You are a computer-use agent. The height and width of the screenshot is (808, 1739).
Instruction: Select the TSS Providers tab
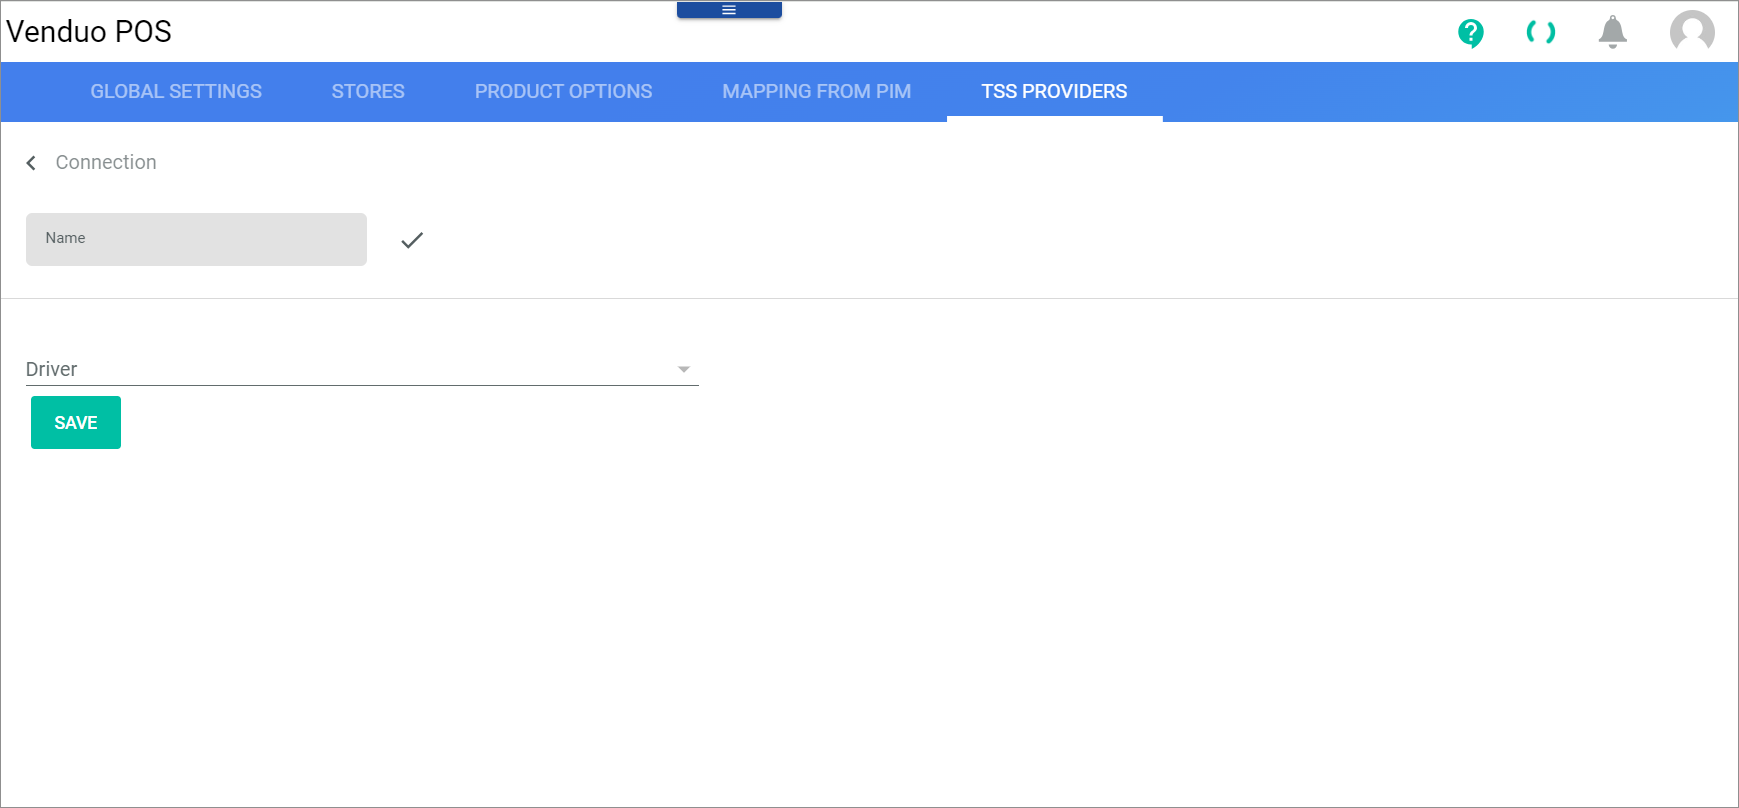point(1054,92)
